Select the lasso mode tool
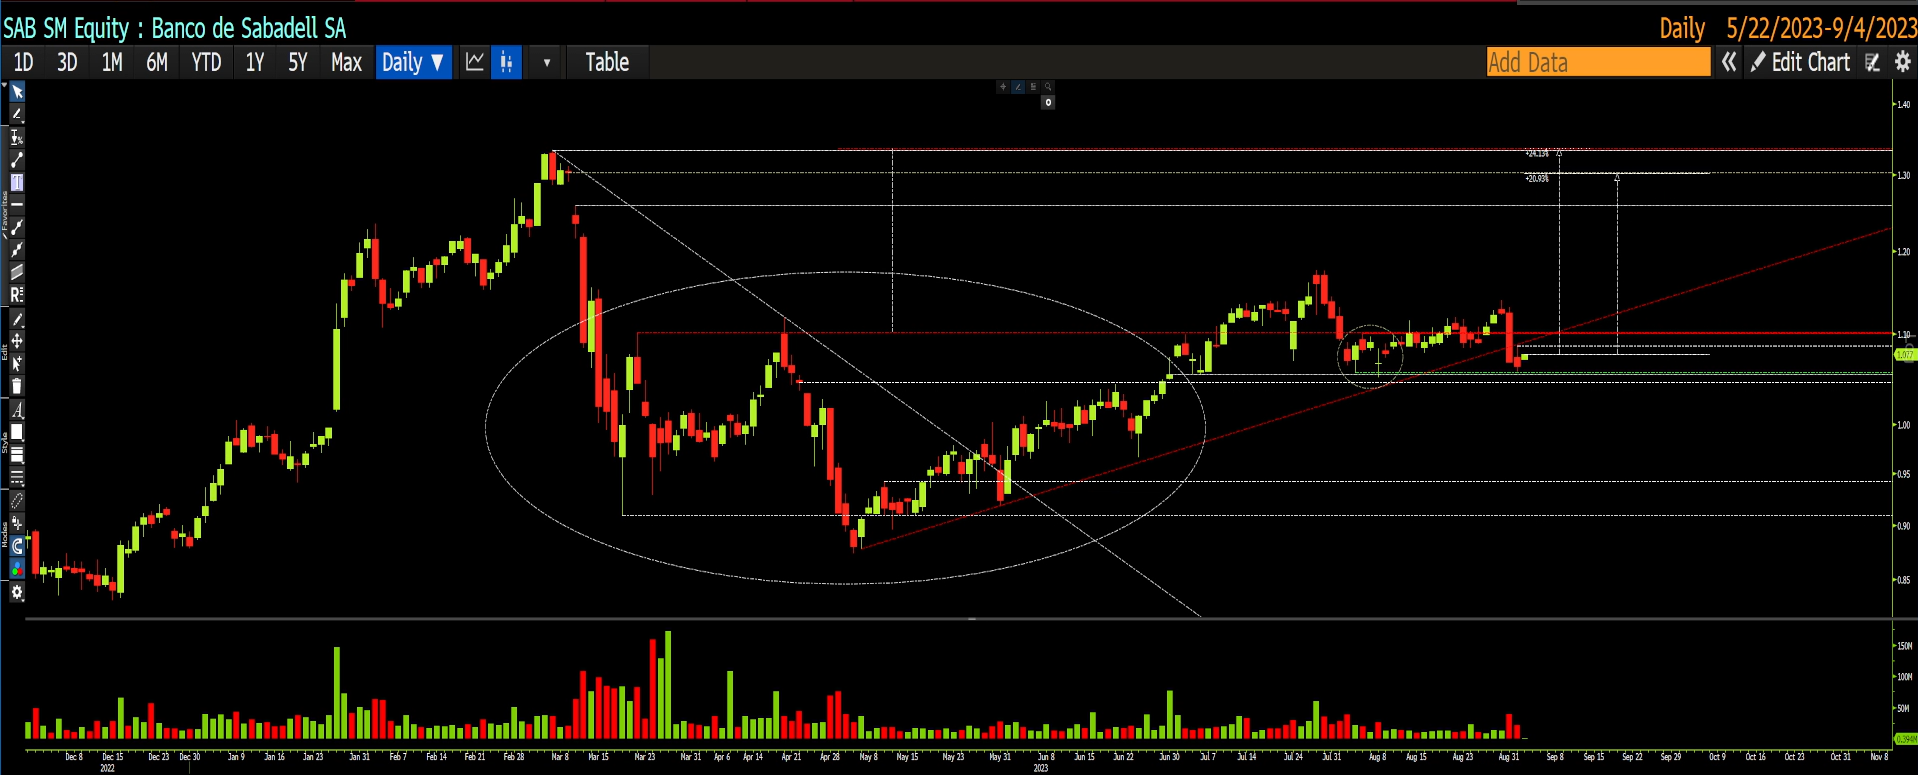1918x775 pixels. tap(17, 501)
